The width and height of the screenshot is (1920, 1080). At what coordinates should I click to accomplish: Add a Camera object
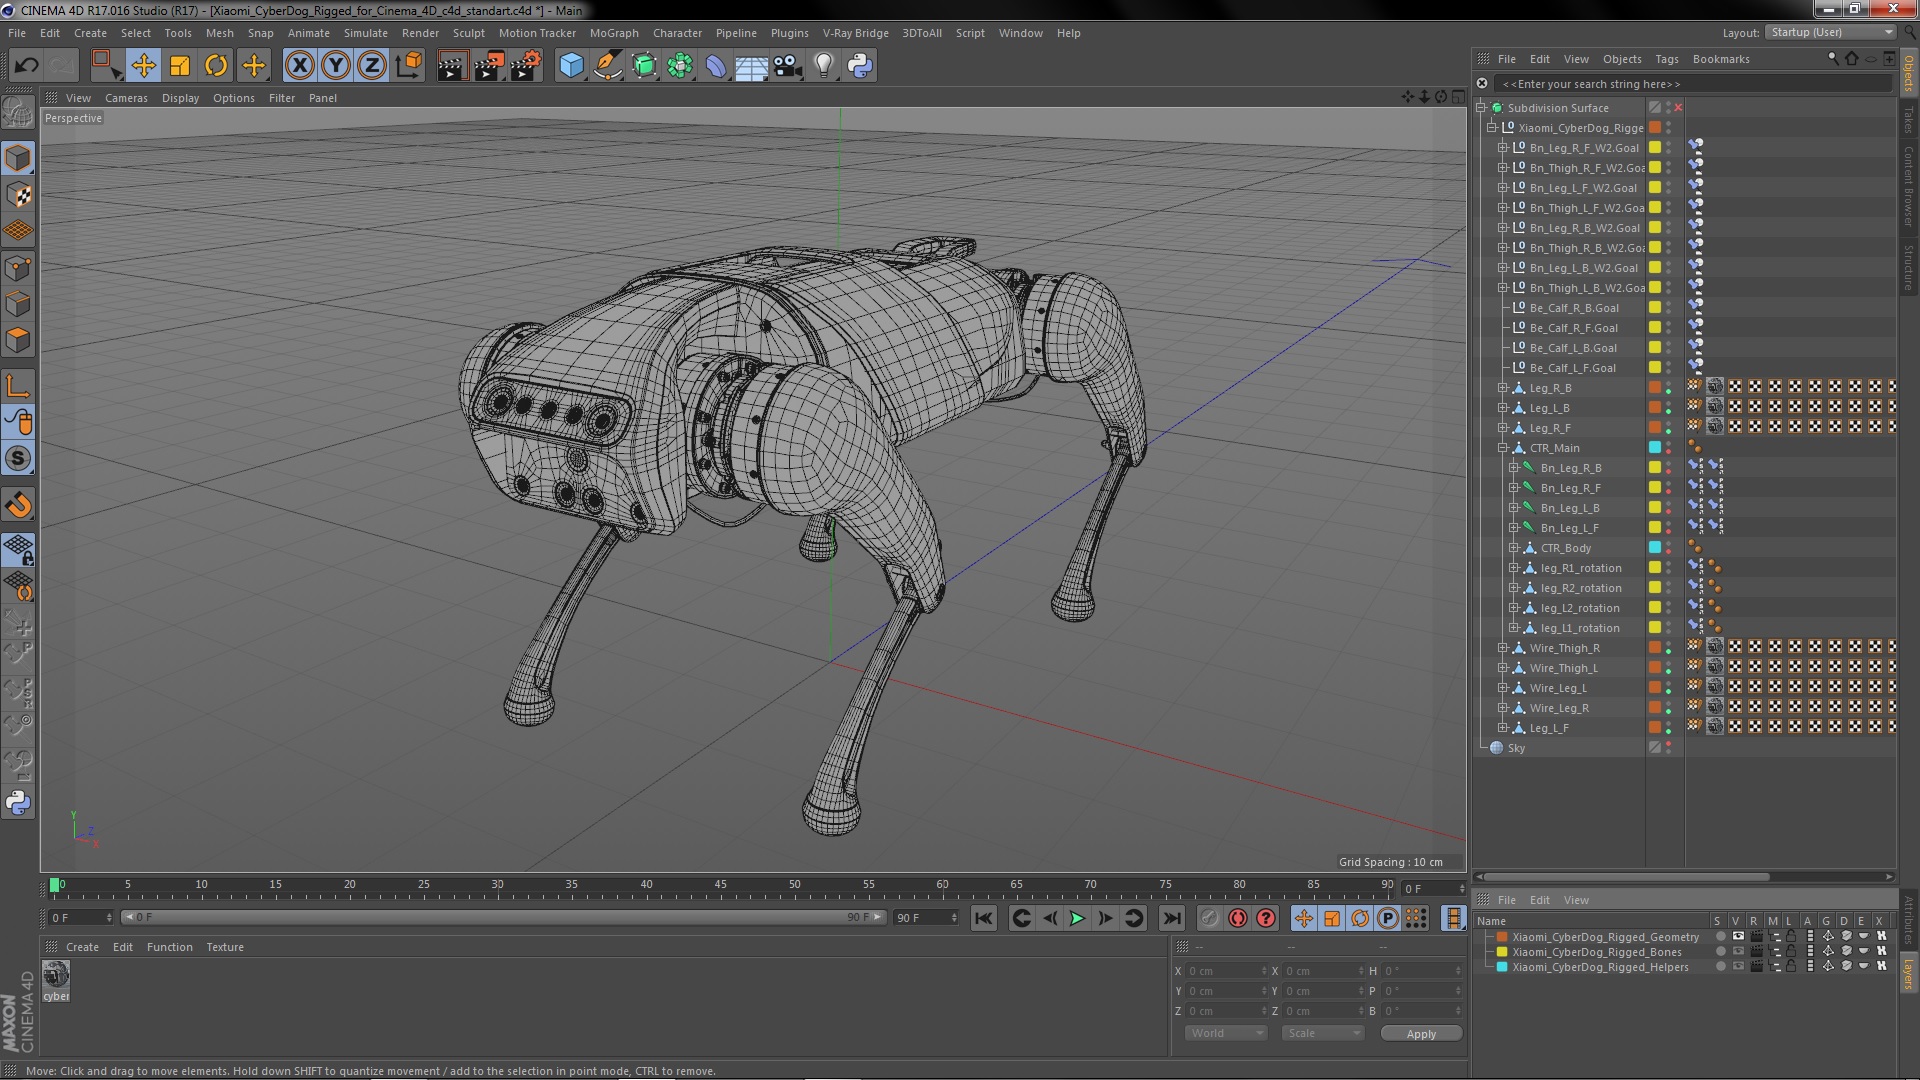click(788, 66)
